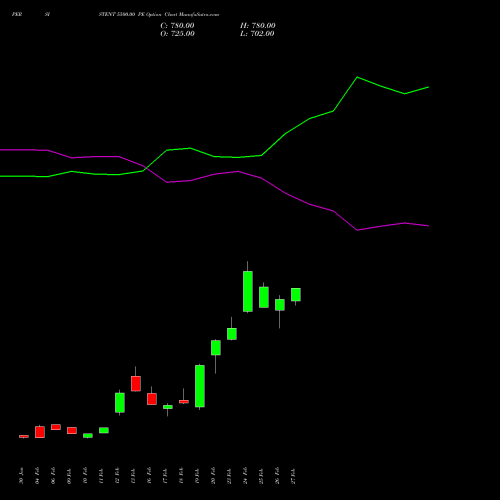Screen dimensions: 500x500
Task: Select the 04 Feb date label
Action: pyautogui.click(x=37, y=476)
